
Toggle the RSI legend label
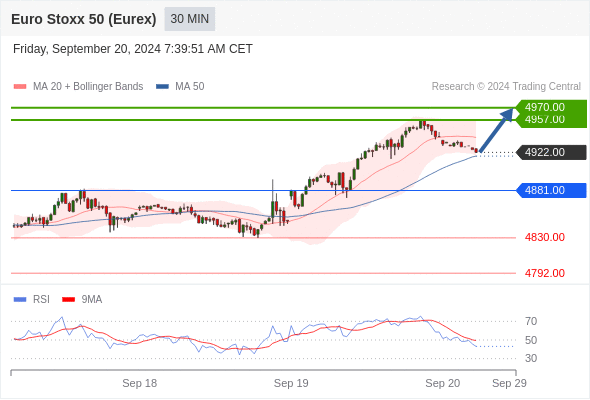[x=41, y=300]
